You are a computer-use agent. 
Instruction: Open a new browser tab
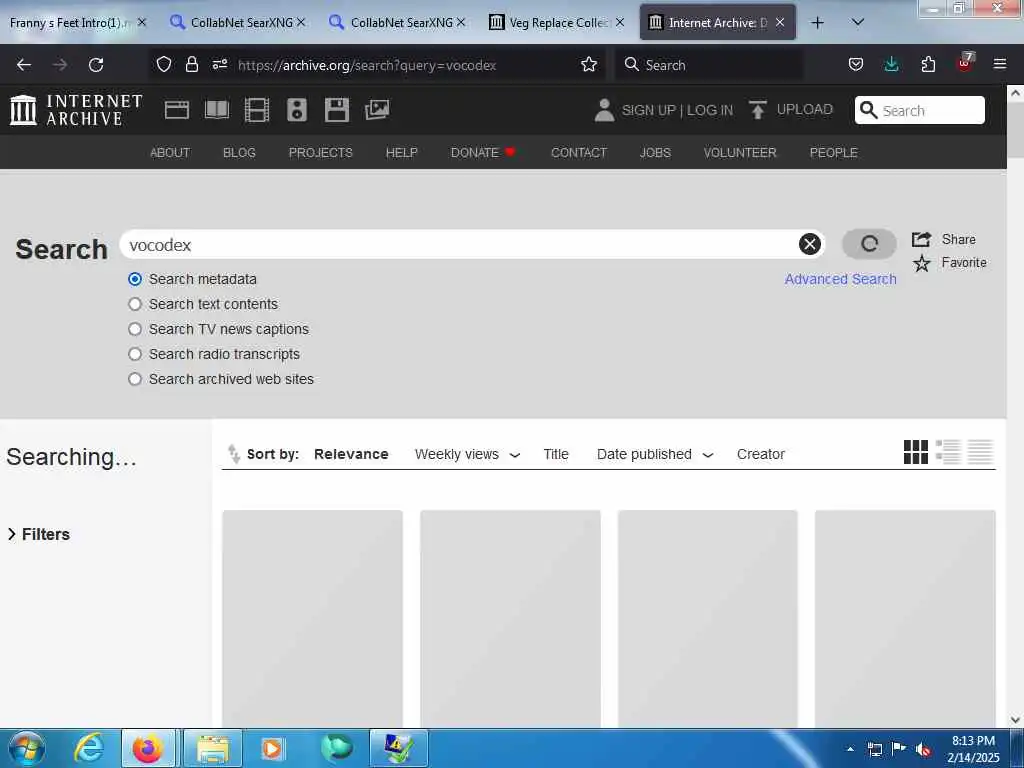817,22
